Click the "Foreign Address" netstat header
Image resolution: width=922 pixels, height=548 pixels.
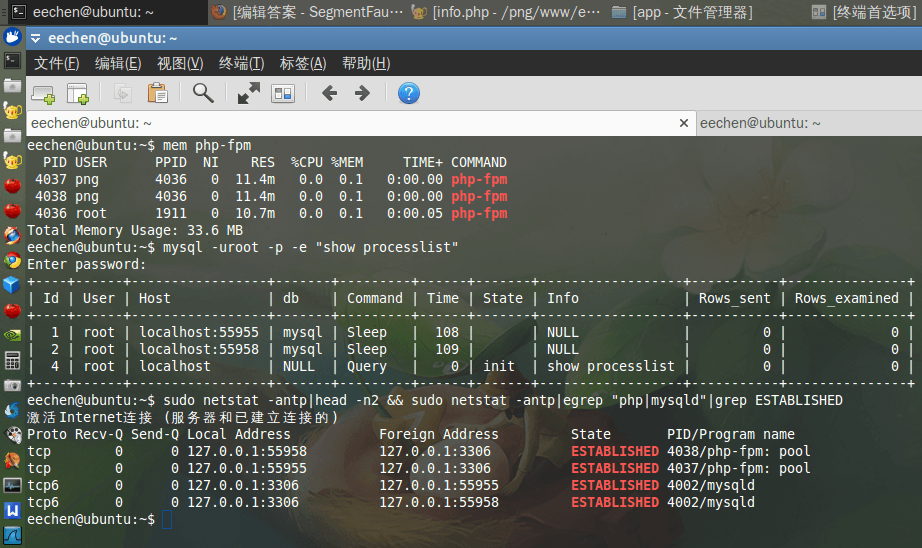[439, 434]
